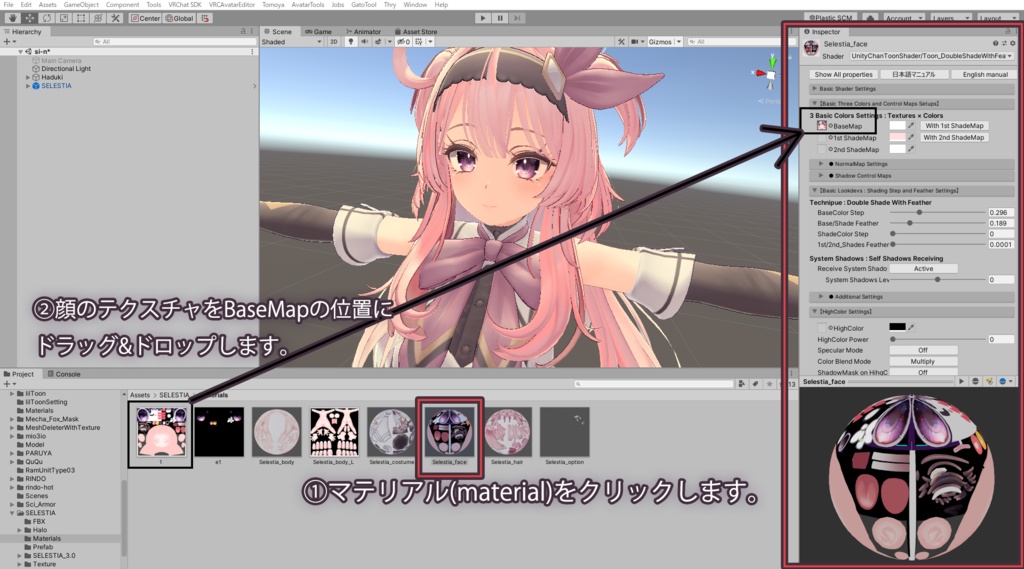
Task: Toggle scene effects icon
Action: click(x=378, y=42)
